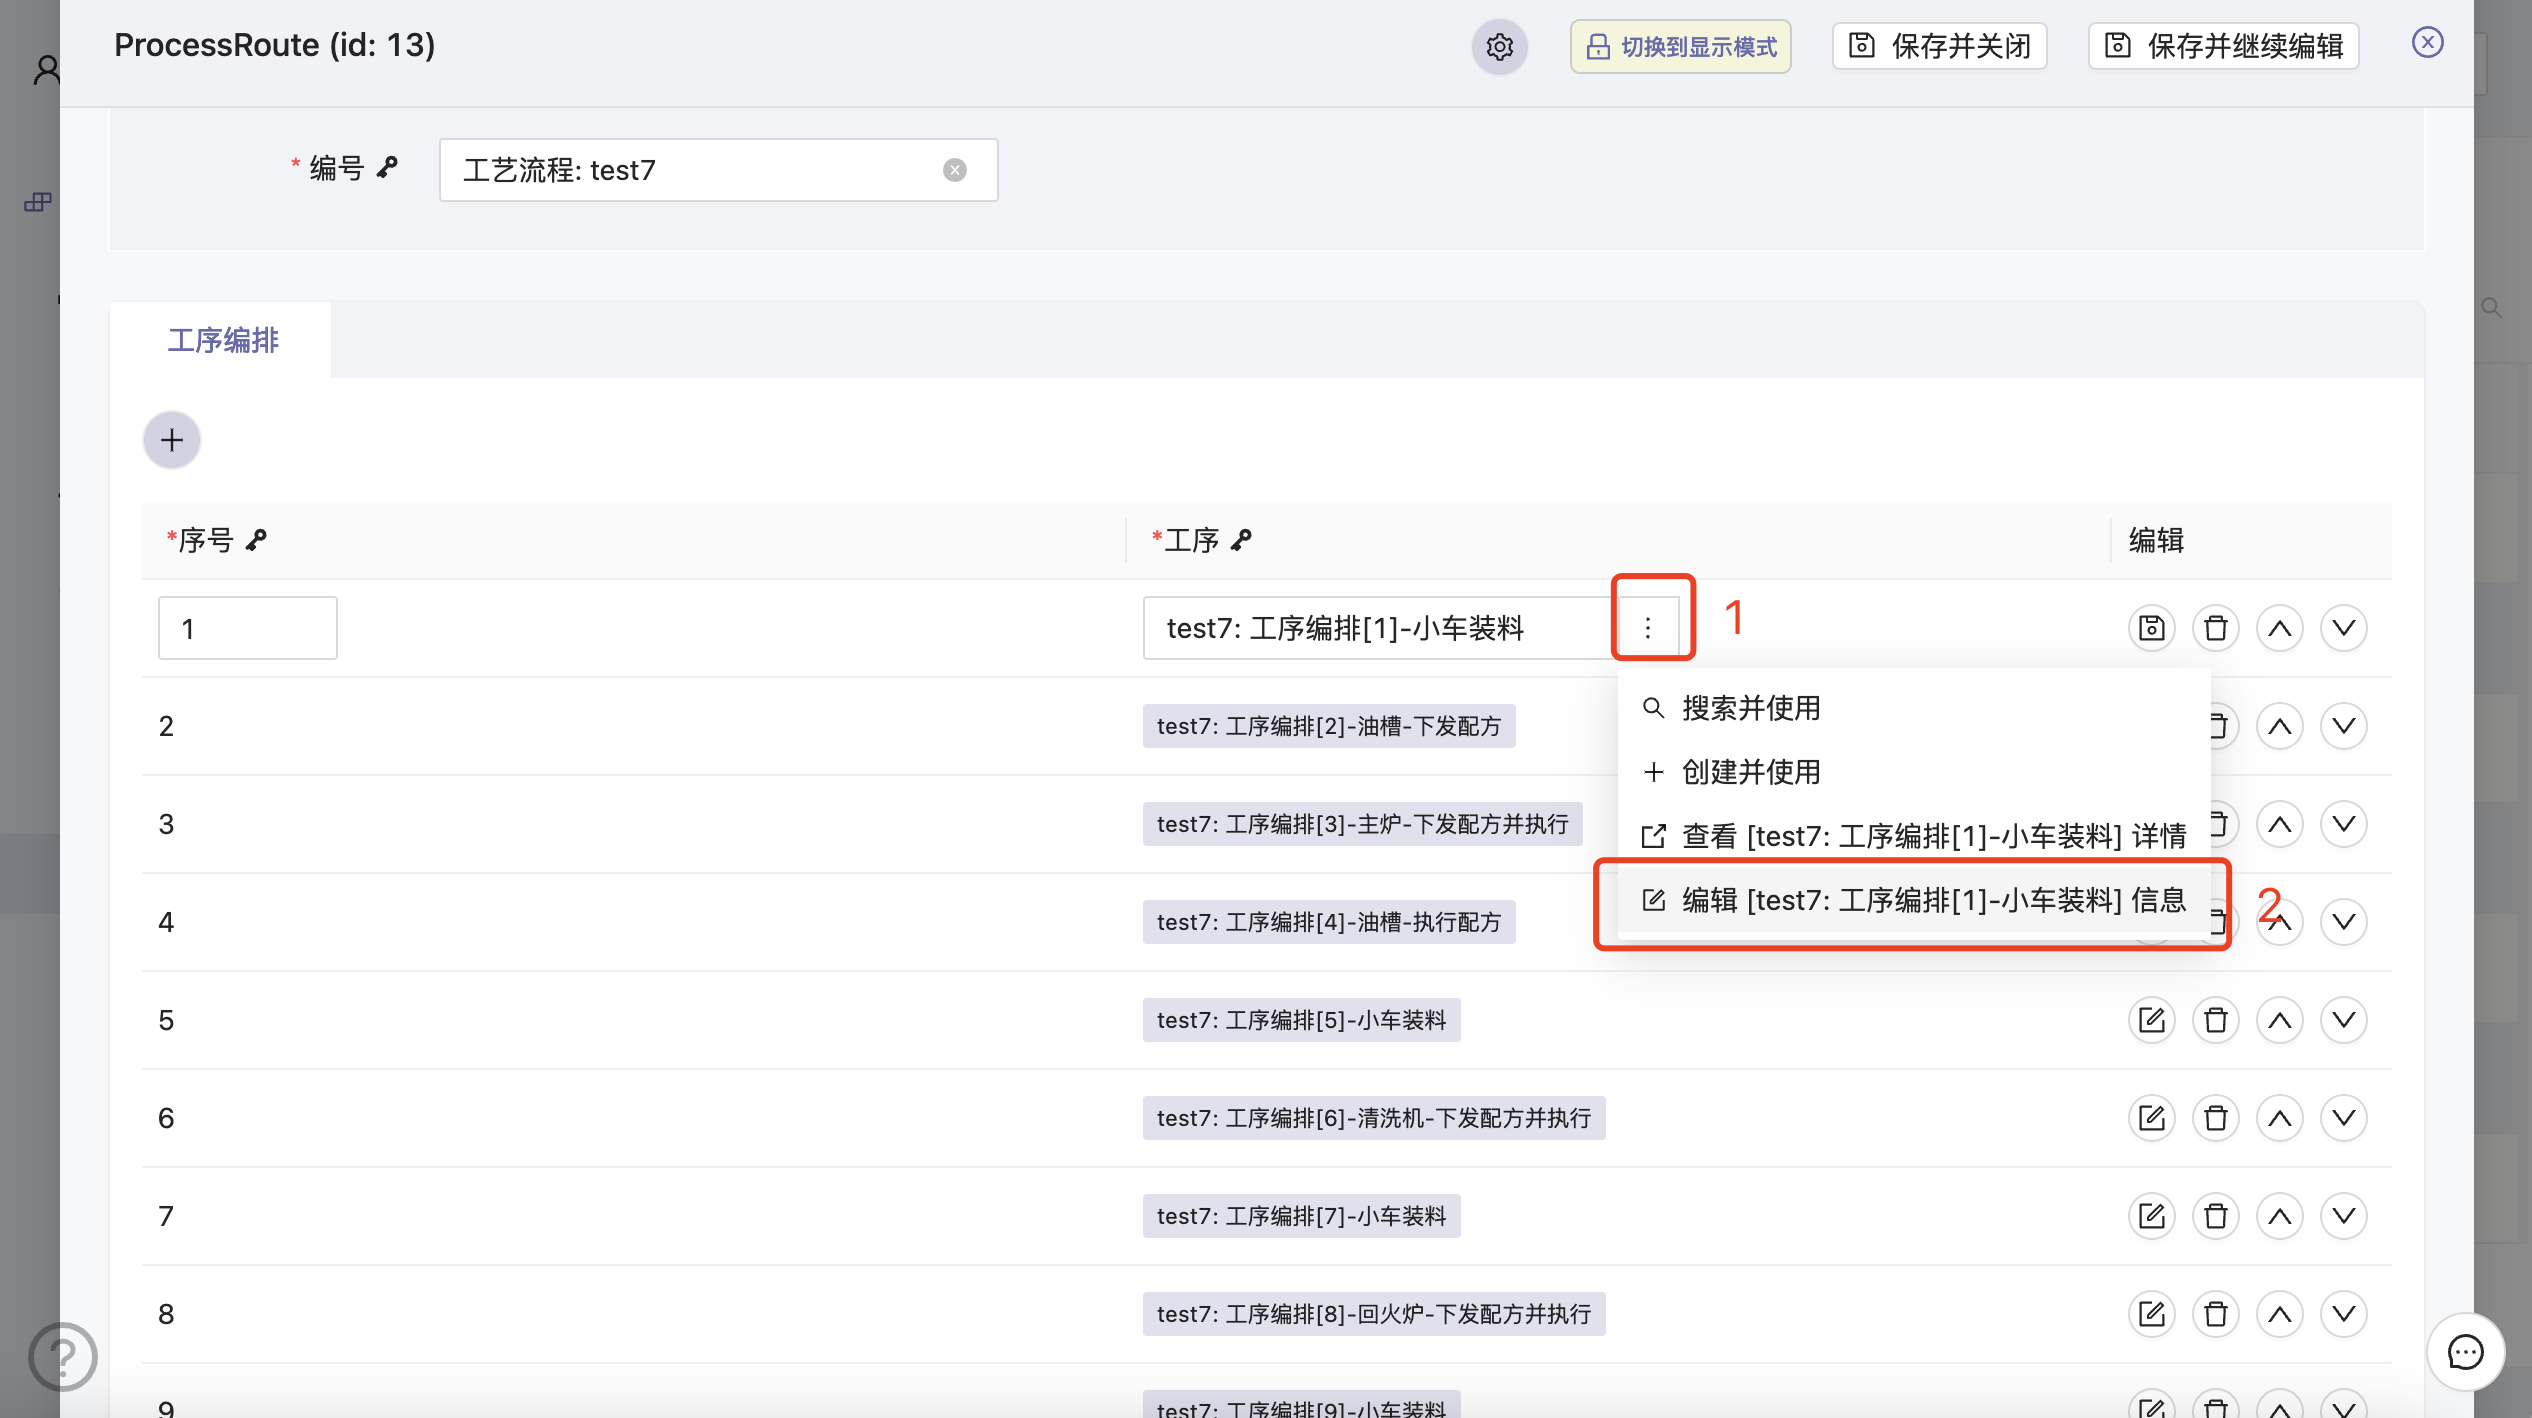Click the 序号 input field showing 1
Image resolution: width=2532 pixels, height=1418 pixels.
click(248, 628)
